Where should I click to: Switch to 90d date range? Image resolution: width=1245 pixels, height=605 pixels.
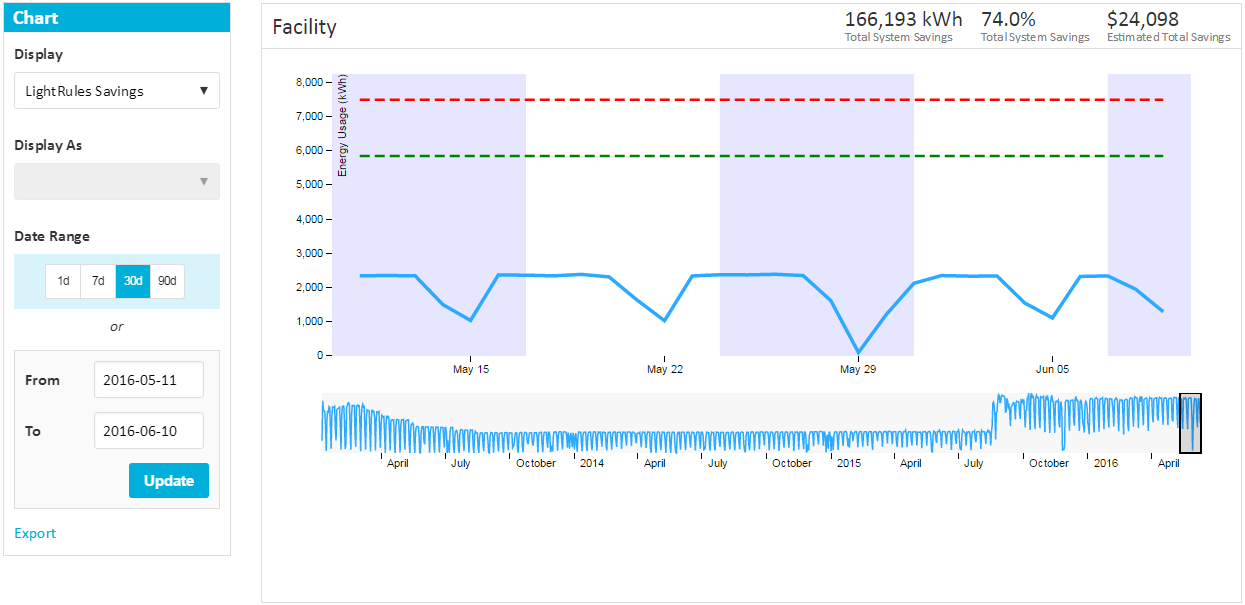click(x=167, y=281)
